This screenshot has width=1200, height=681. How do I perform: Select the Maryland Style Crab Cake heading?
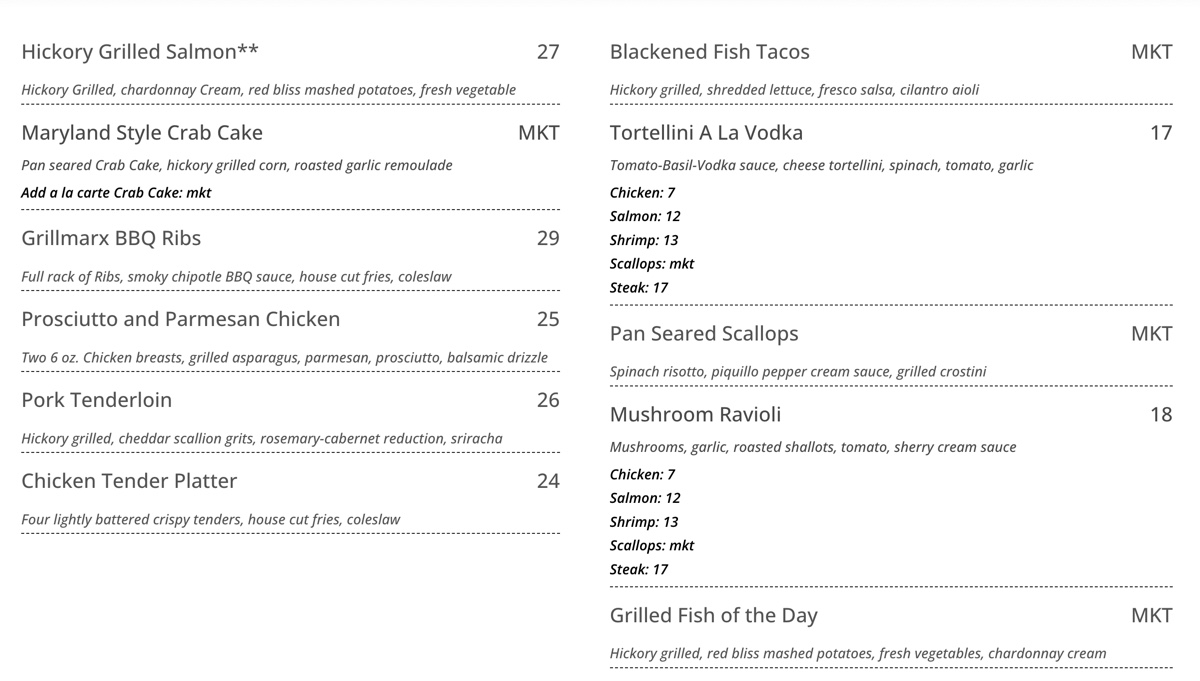click(x=142, y=133)
